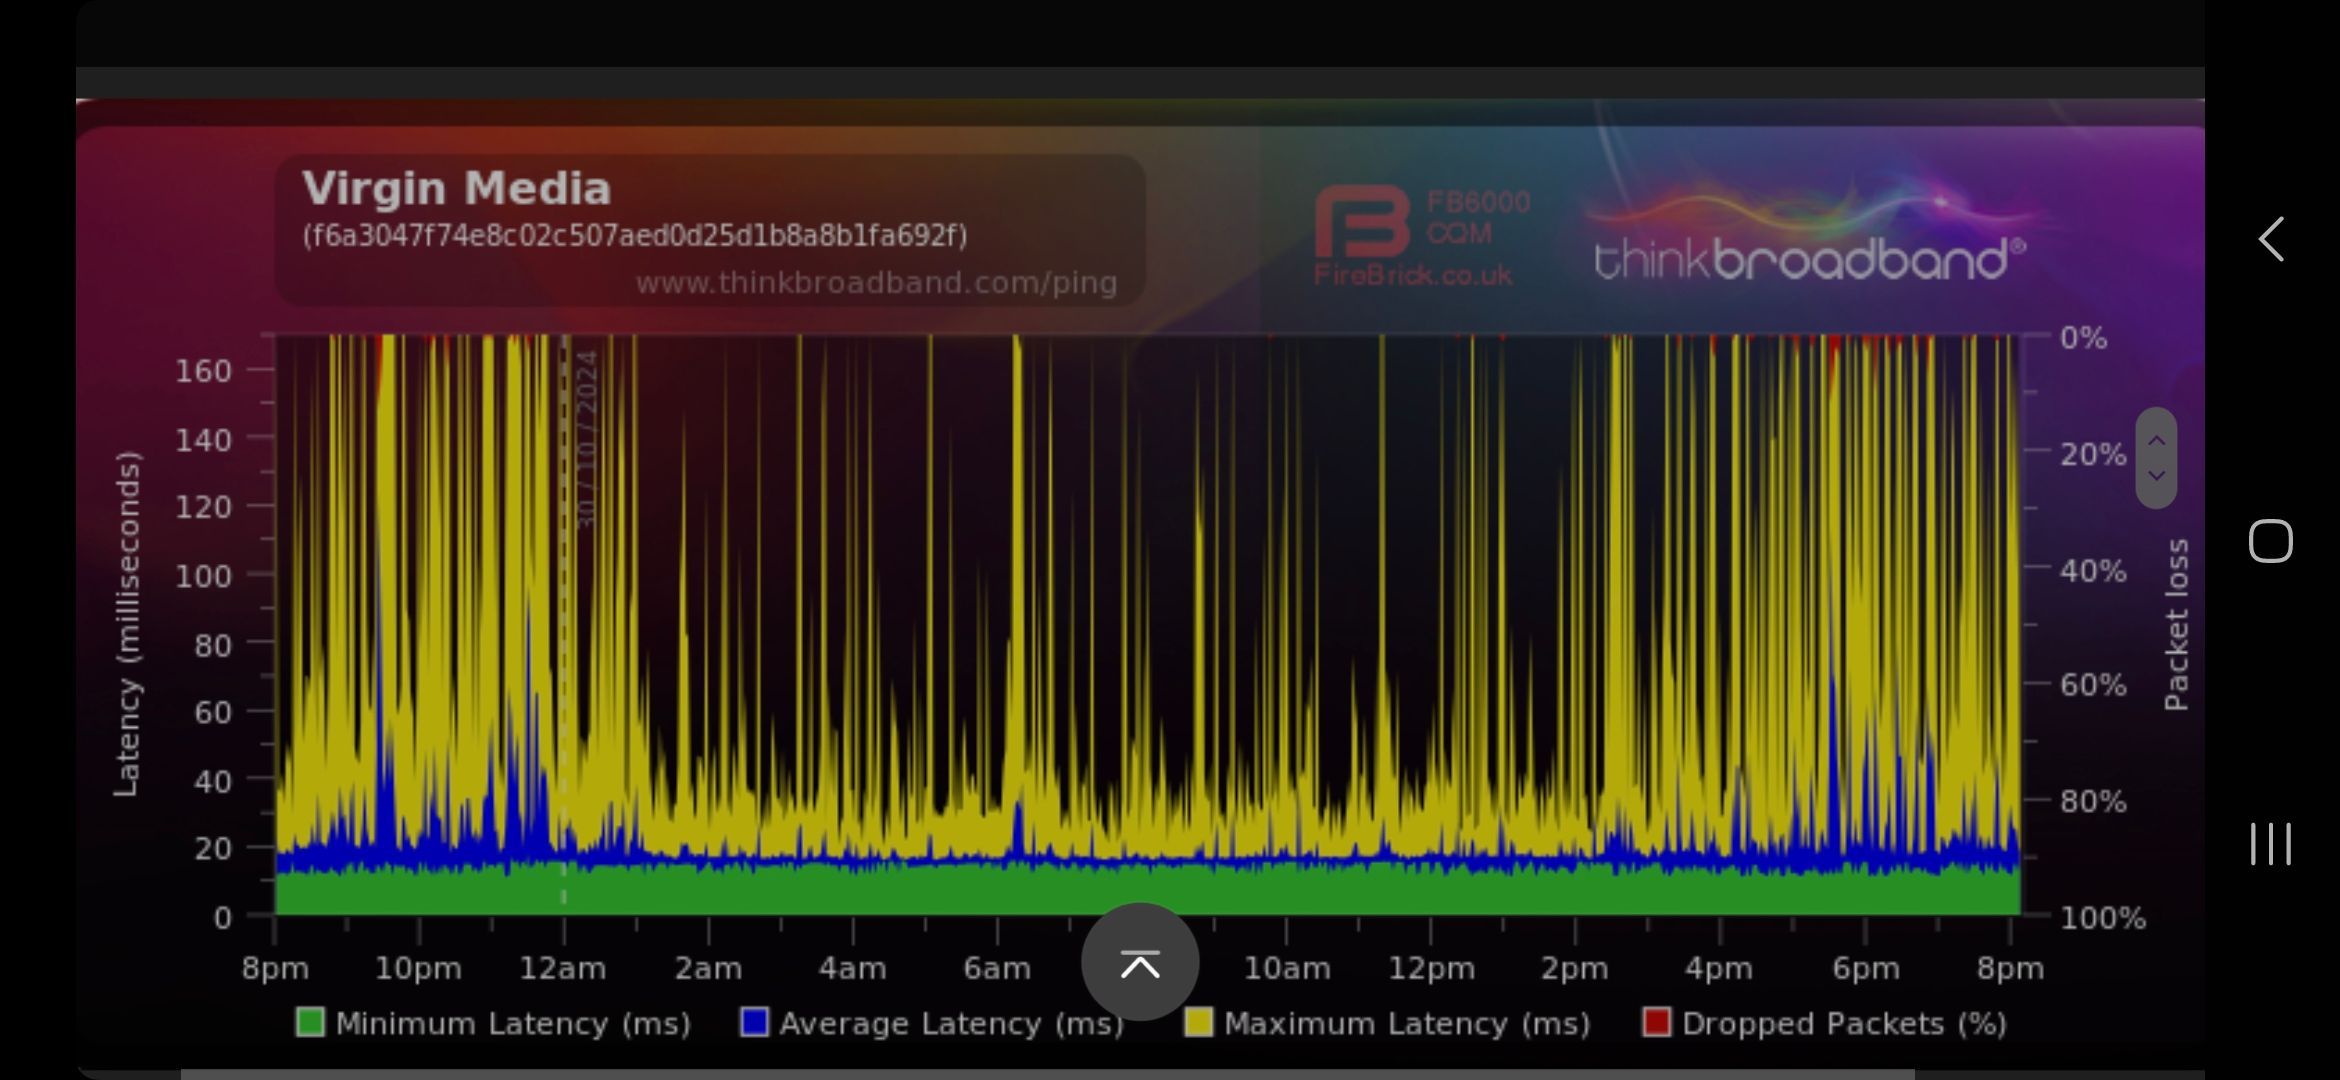Click the Maximum Latency (ms) legend label

1407,1024
